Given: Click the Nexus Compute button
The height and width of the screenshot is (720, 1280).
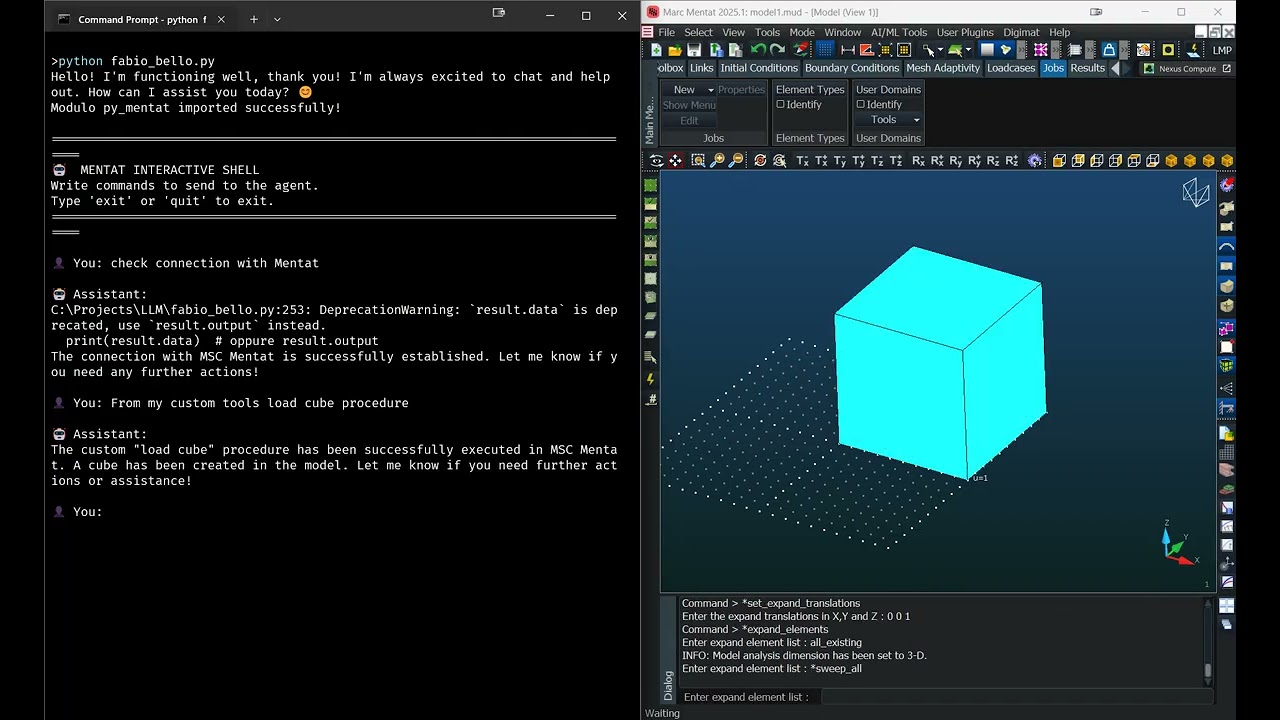Looking at the screenshot, I should coord(1187,68).
